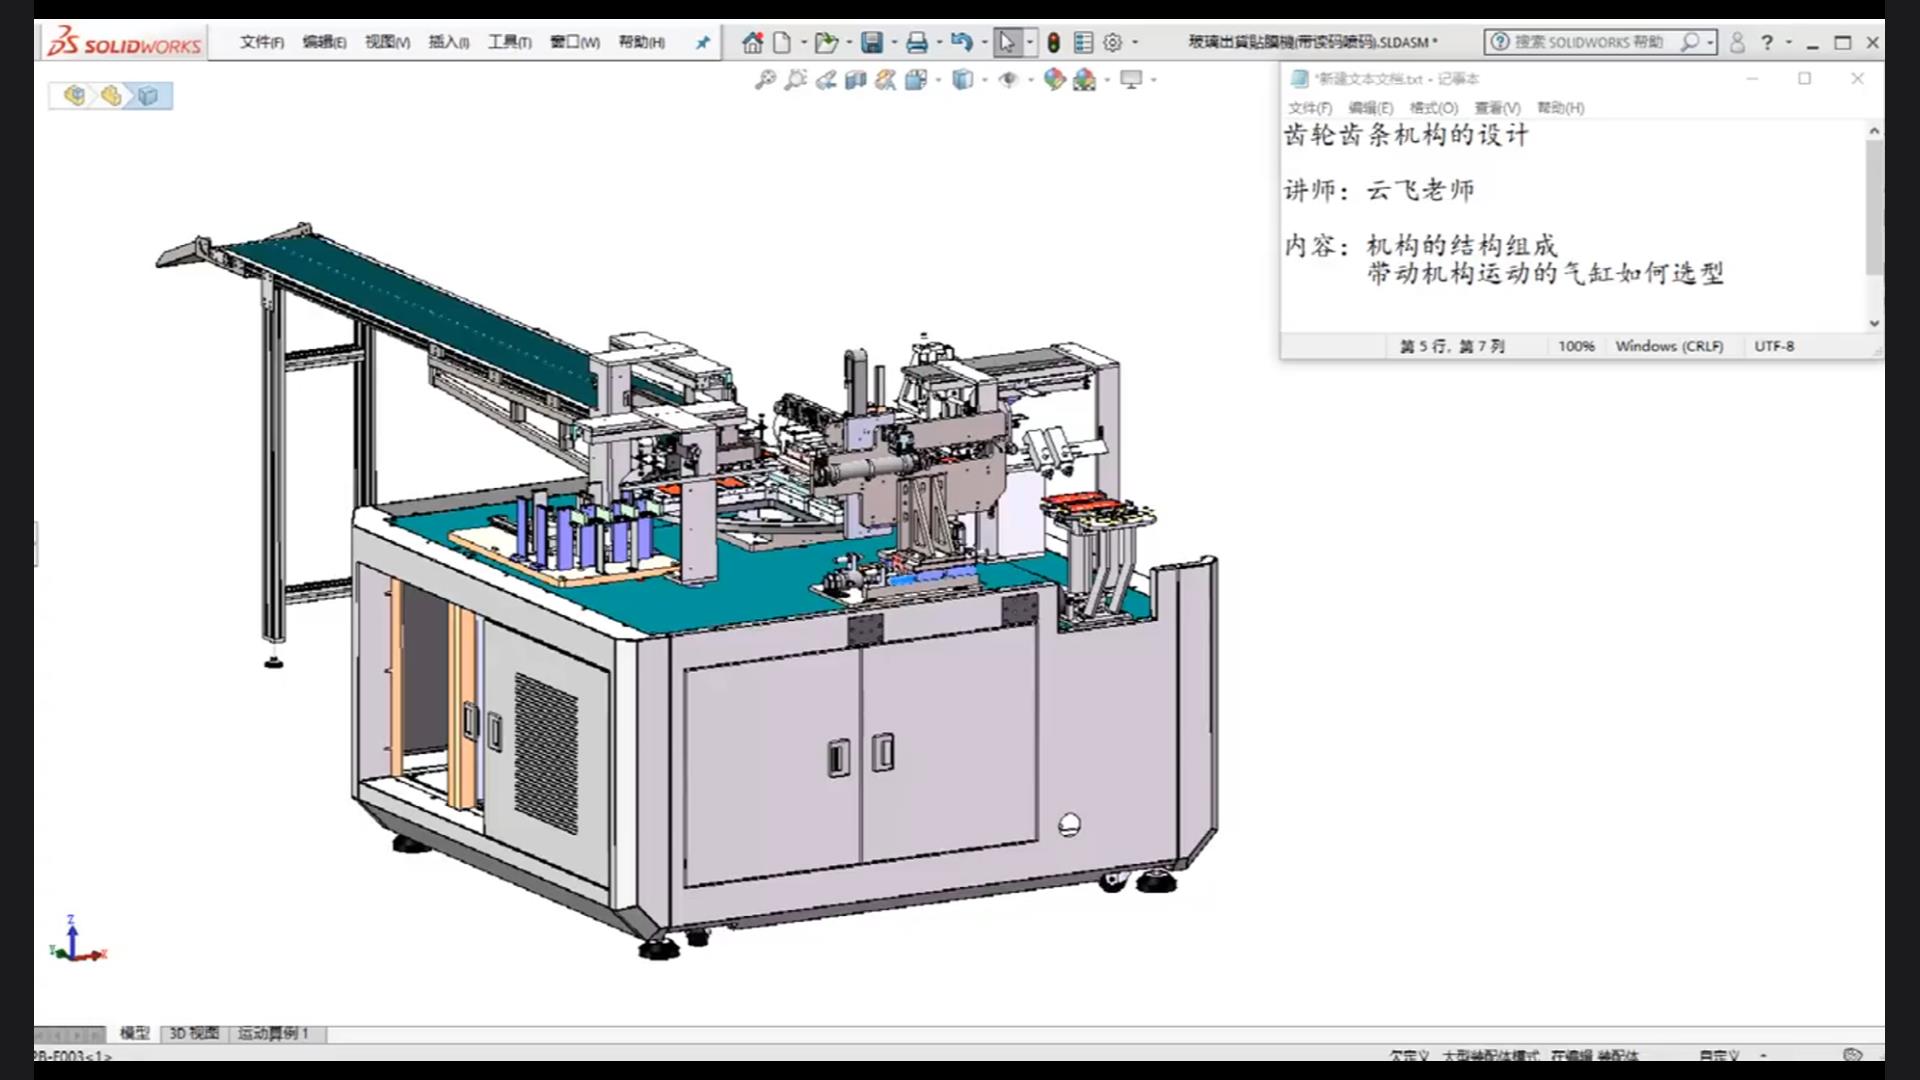
Task: Expand Undo dropdown arrow
Action: 984,42
